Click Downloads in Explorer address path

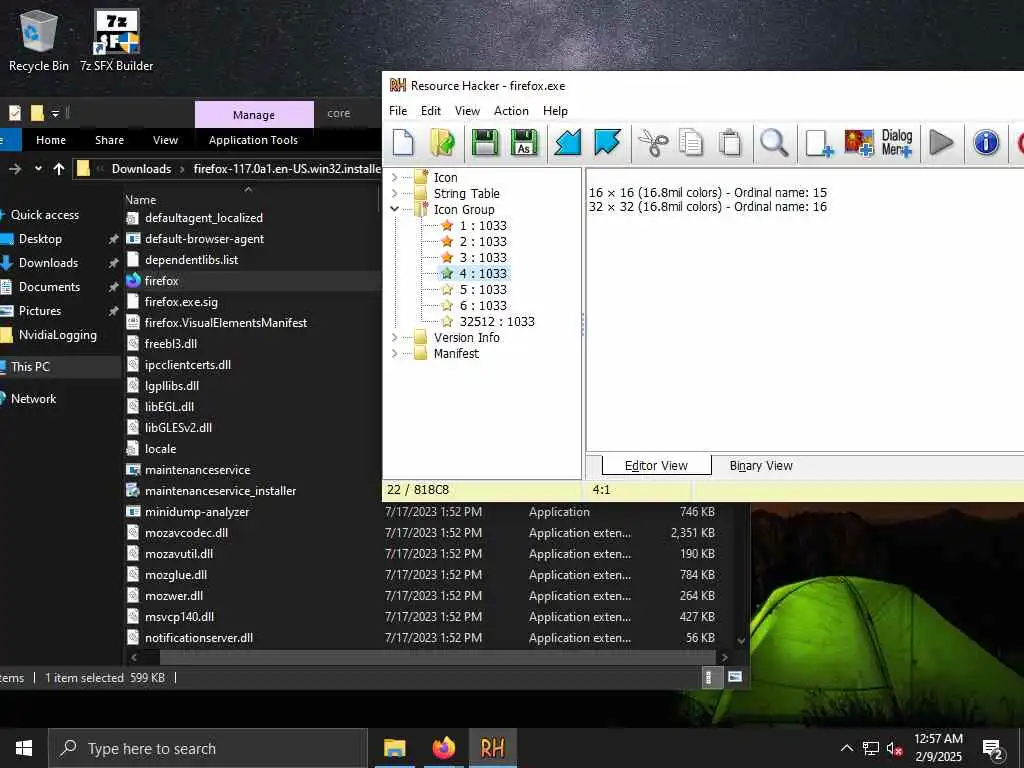pos(141,168)
